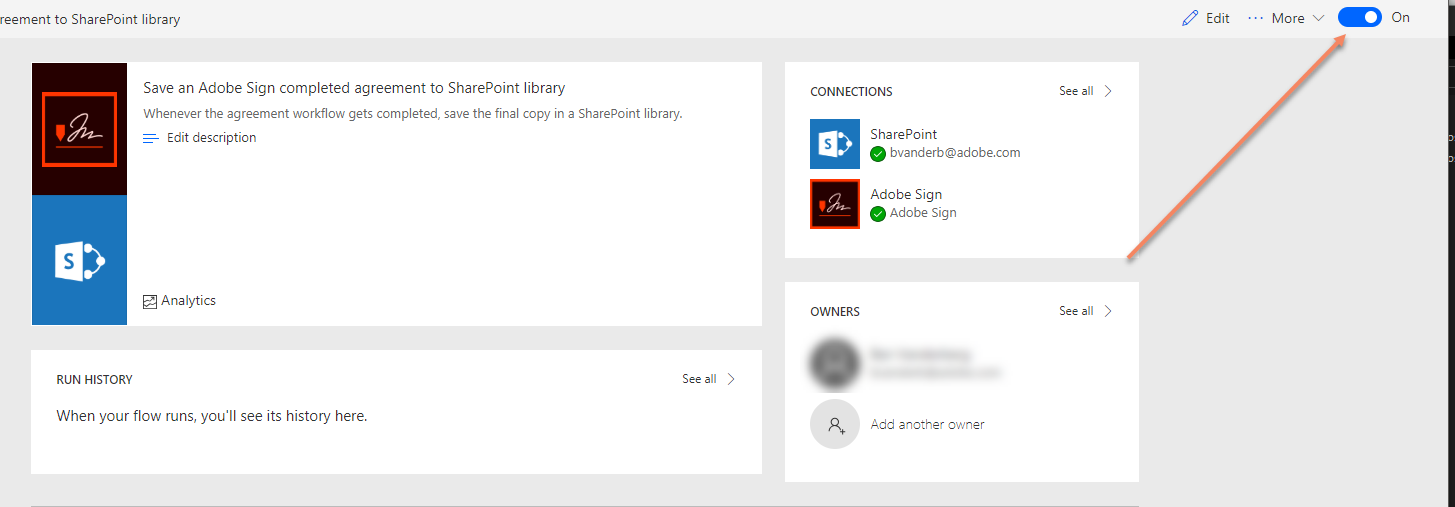
Task: Click the chevron beside Connections See all
Action: click(x=1107, y=91)
